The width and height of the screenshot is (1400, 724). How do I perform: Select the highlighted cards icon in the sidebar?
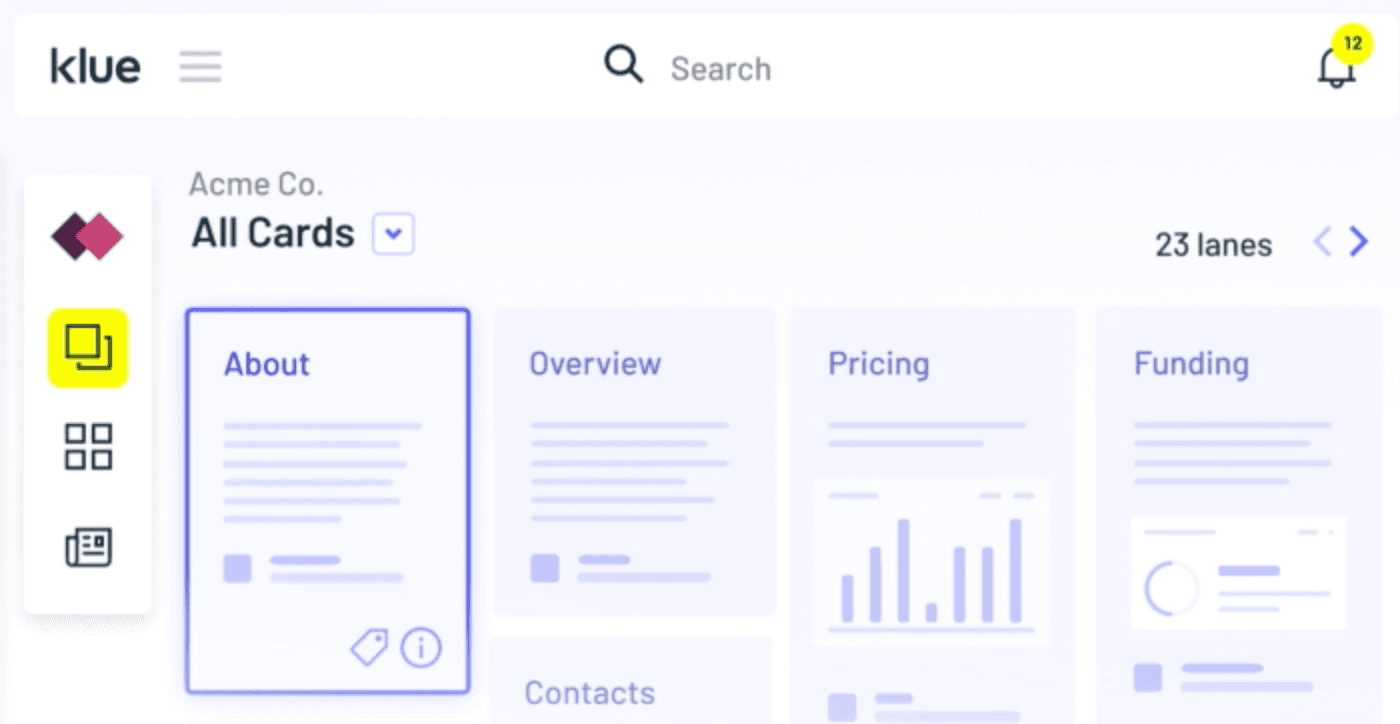coord(88,349)
